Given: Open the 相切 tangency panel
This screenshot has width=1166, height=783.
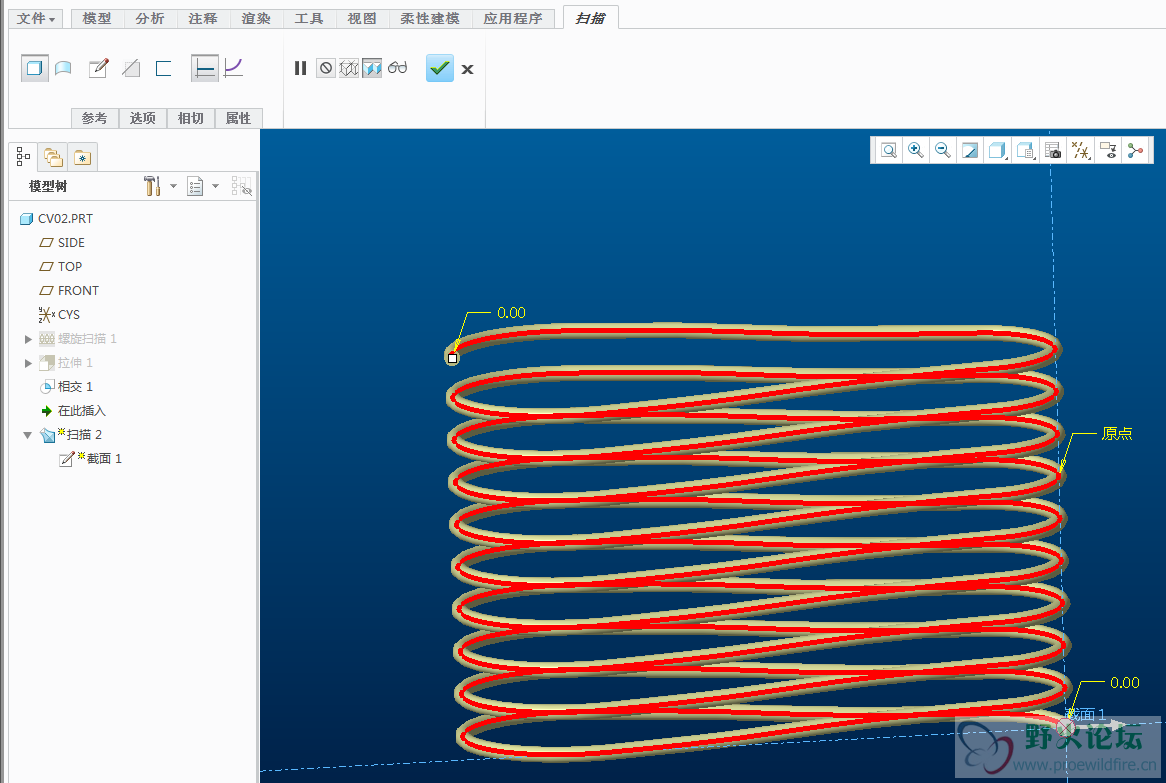Looking at the screenshot, I should (x=190, y=118).
